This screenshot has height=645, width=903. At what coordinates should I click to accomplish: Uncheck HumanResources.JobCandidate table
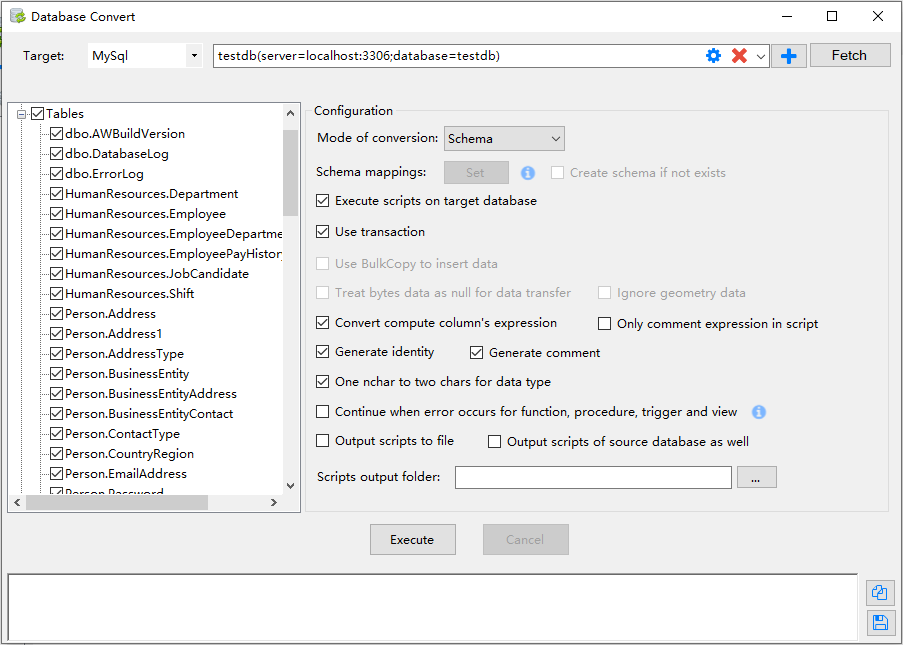coord(56,274)
